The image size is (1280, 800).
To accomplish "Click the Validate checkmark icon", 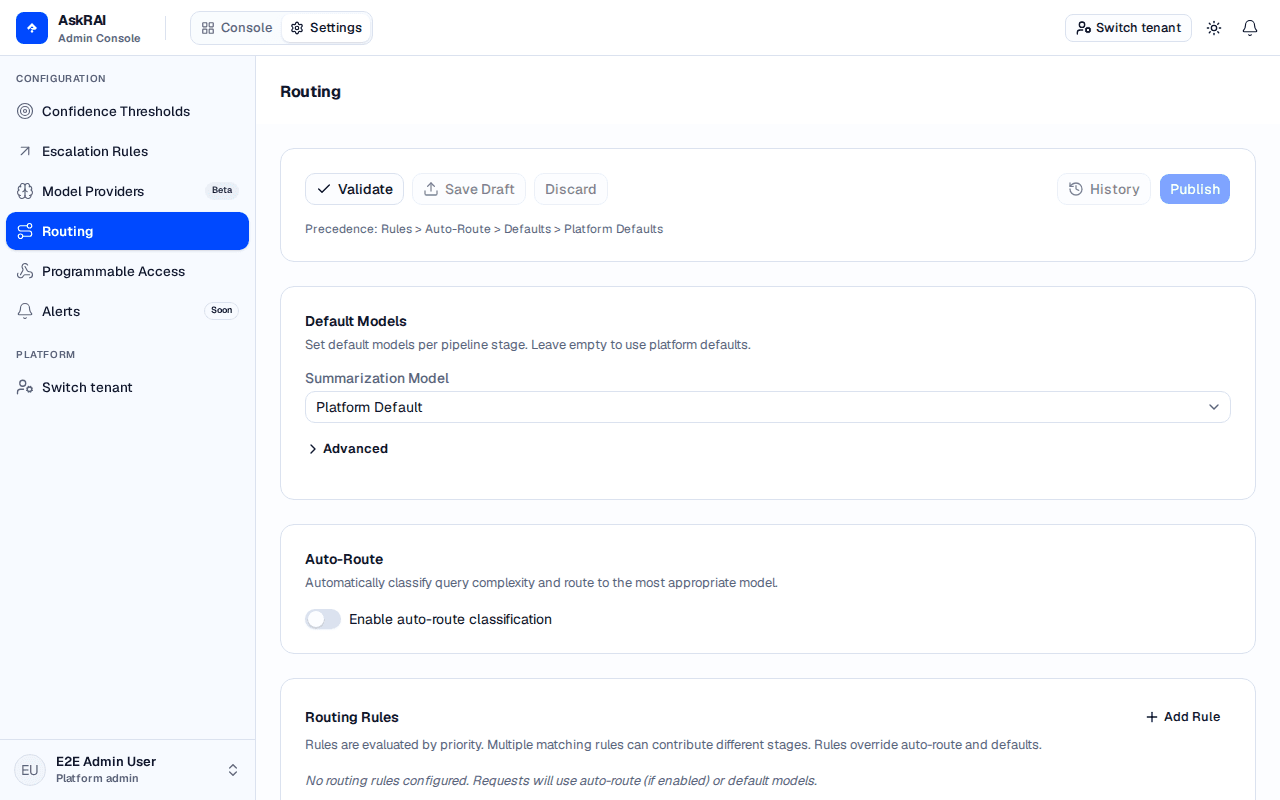I will [324, 189].
